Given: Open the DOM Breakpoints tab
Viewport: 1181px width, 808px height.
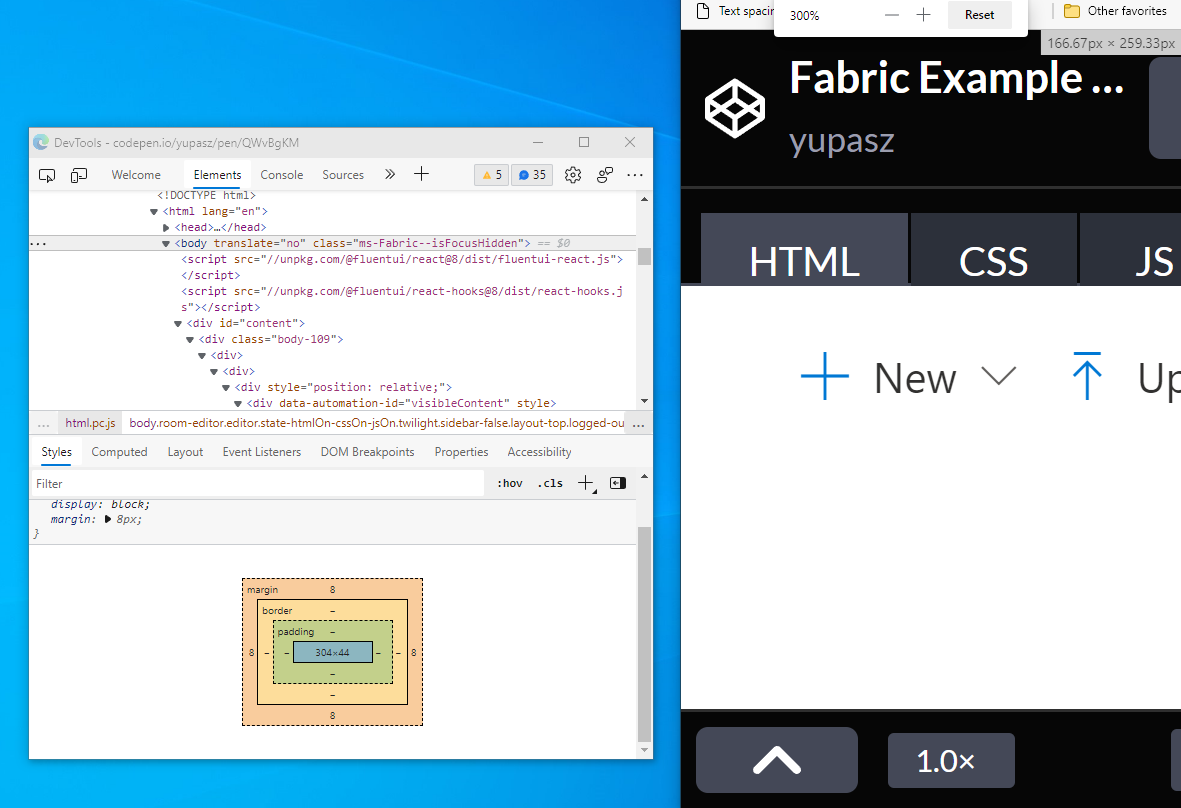Looking at the screenshot, I should [x=368, y=452].
